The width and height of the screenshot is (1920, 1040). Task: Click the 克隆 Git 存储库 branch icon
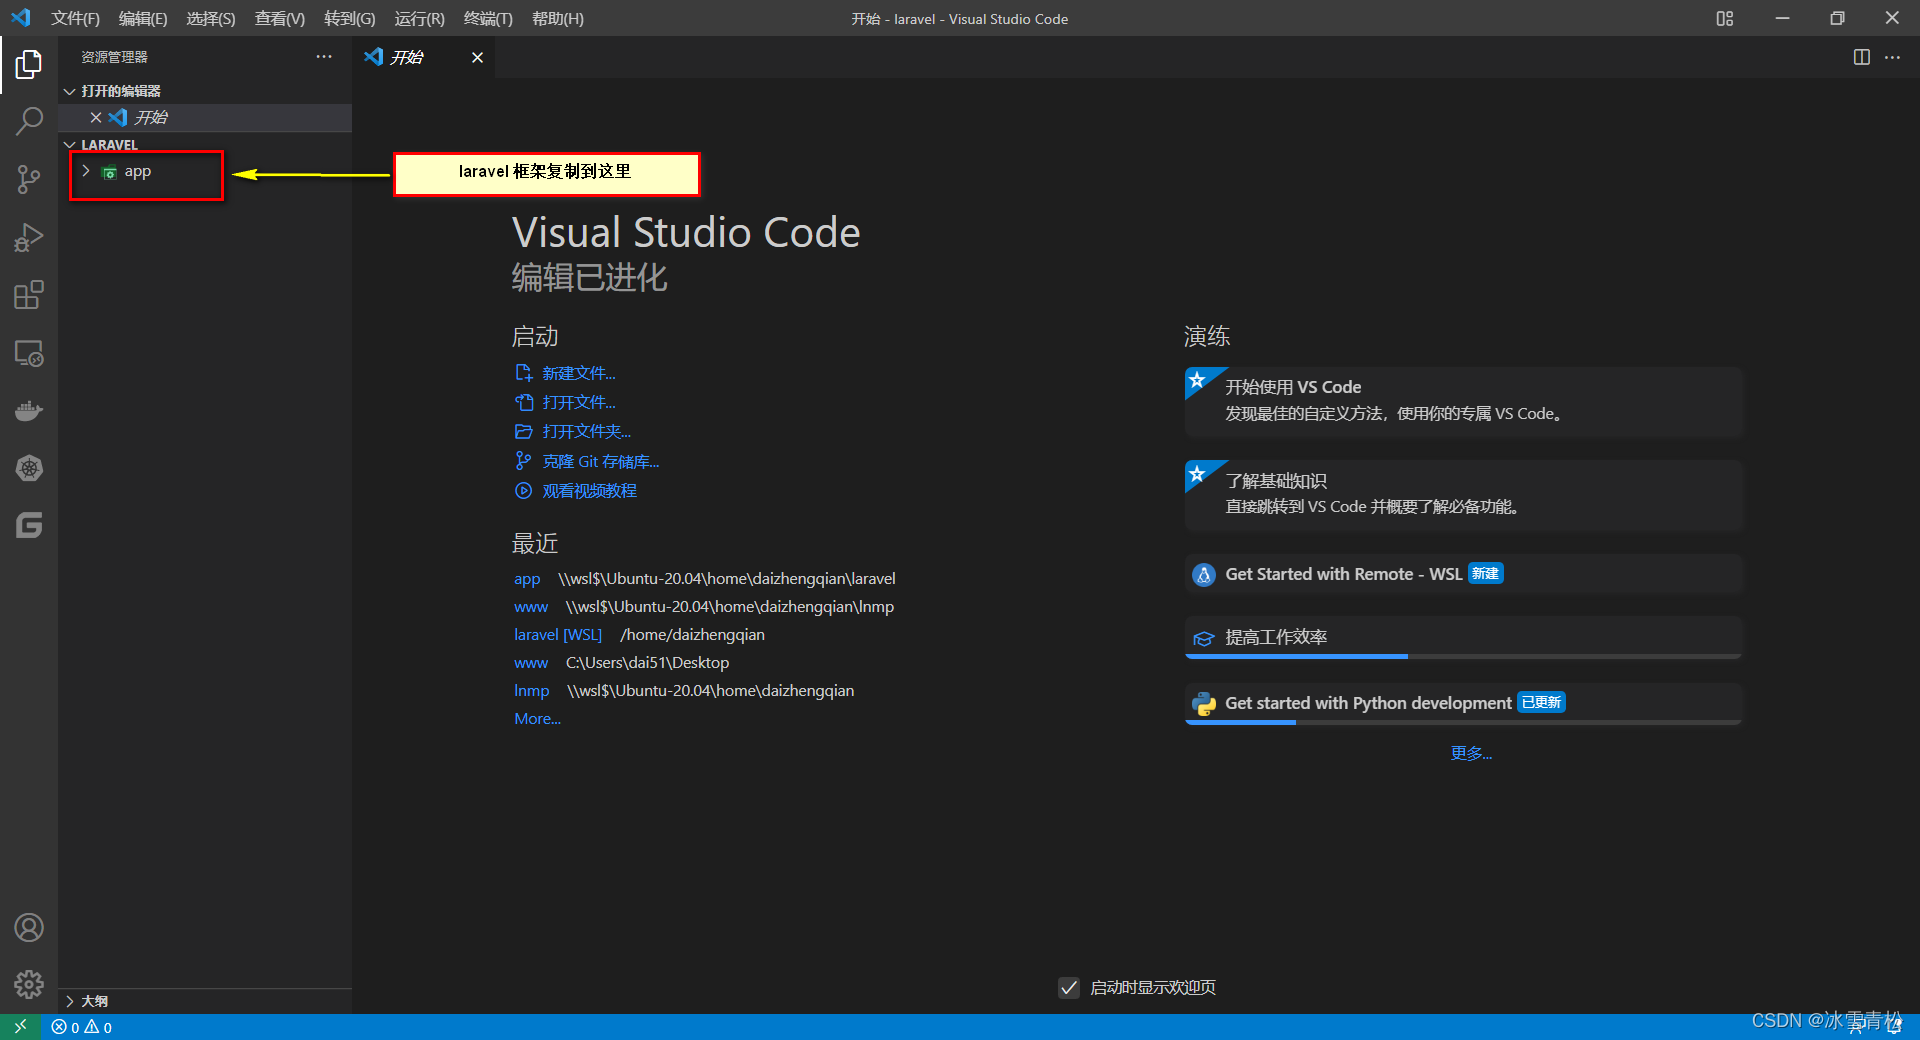click(523, 461)
